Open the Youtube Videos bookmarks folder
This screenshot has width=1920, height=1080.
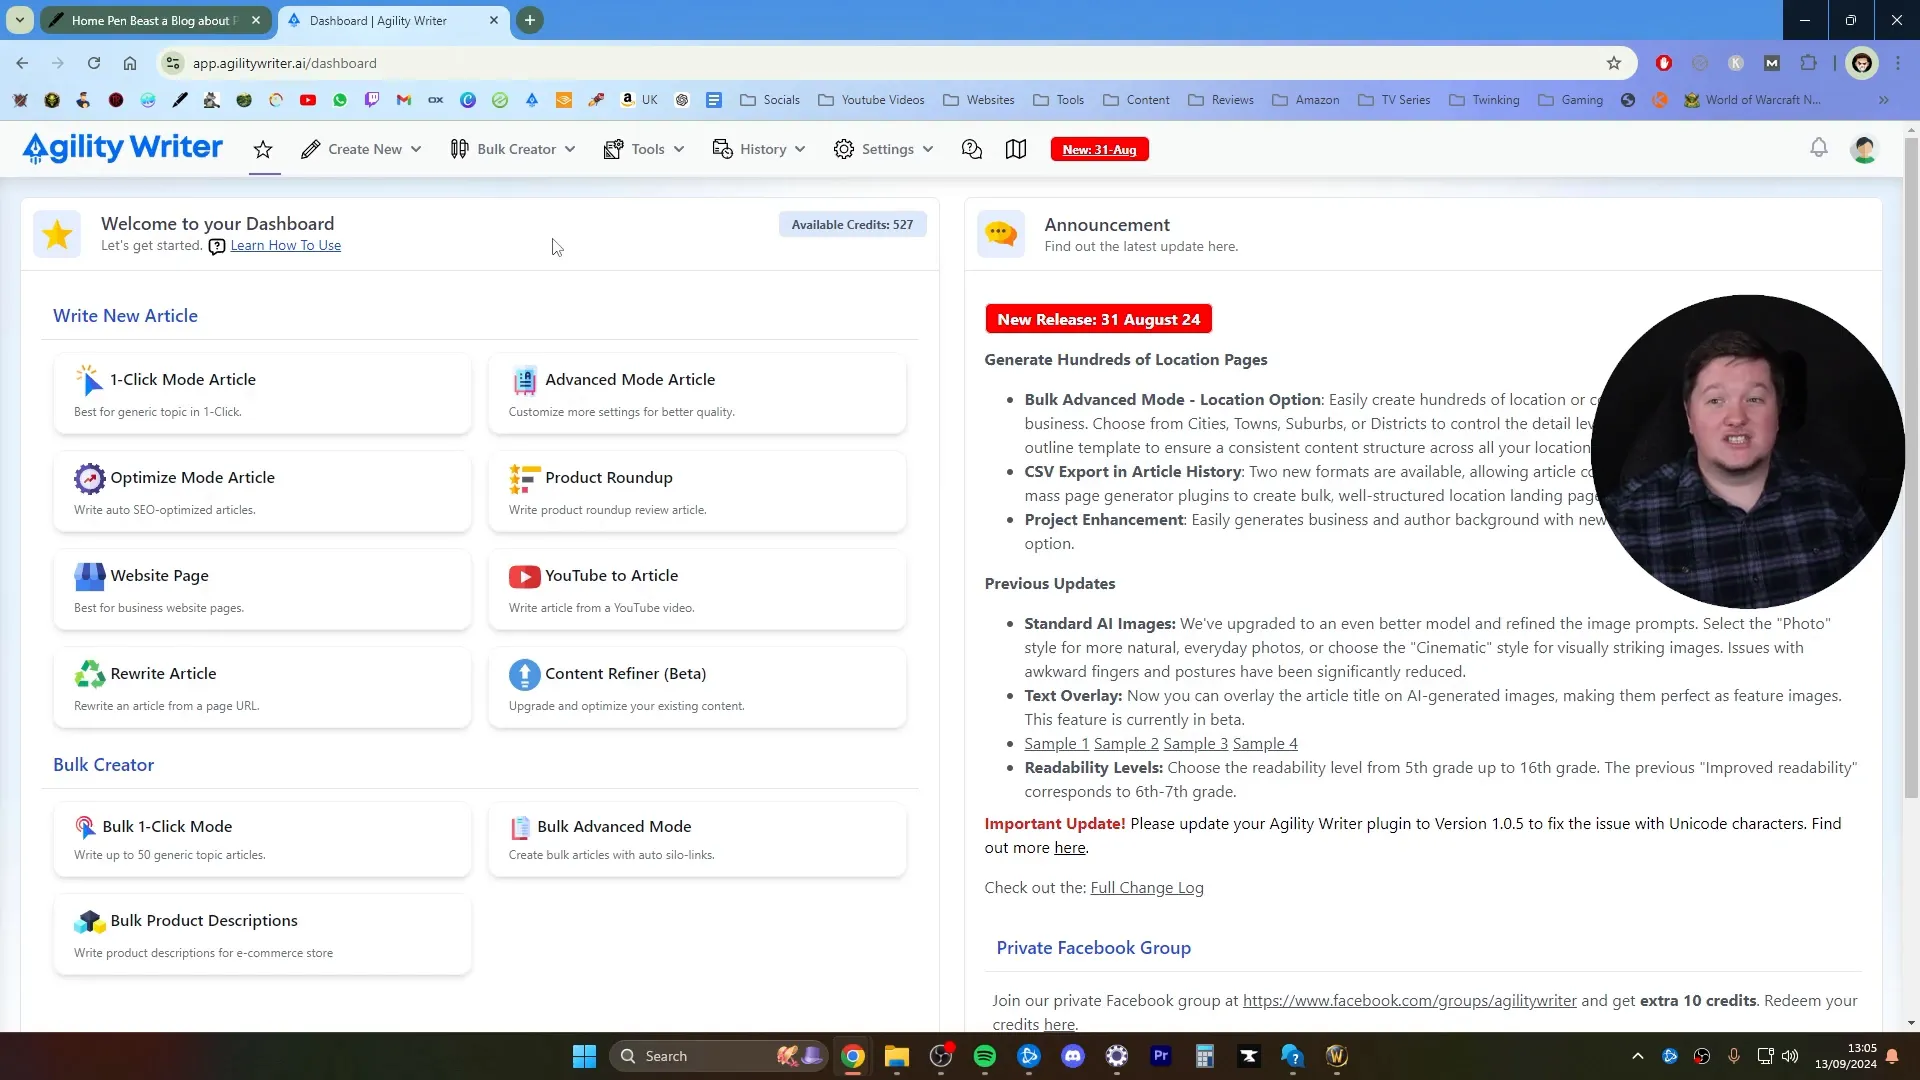[x=871, y=100]
